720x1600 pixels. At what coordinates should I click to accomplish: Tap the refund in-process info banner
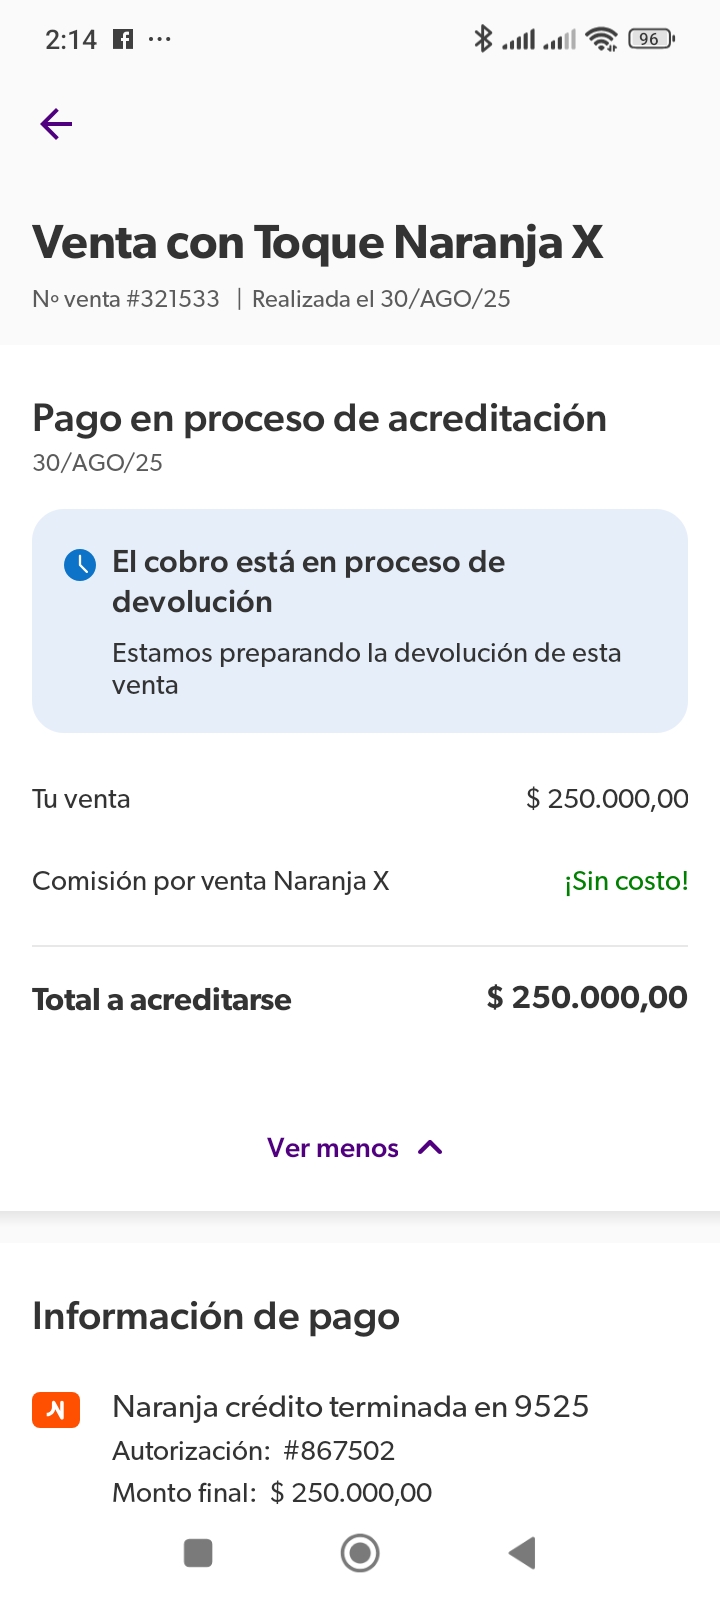click(360, 621)
